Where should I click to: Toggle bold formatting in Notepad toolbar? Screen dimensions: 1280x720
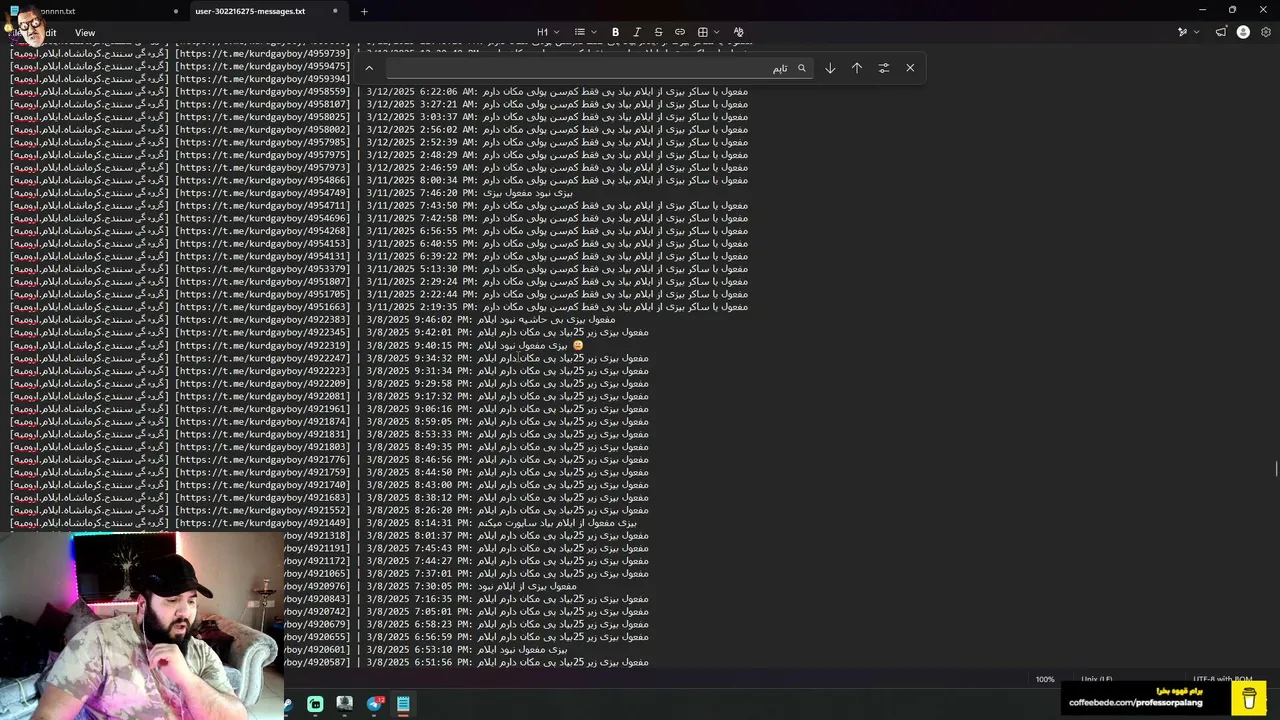pyautogui.click(x=615, y=32)
